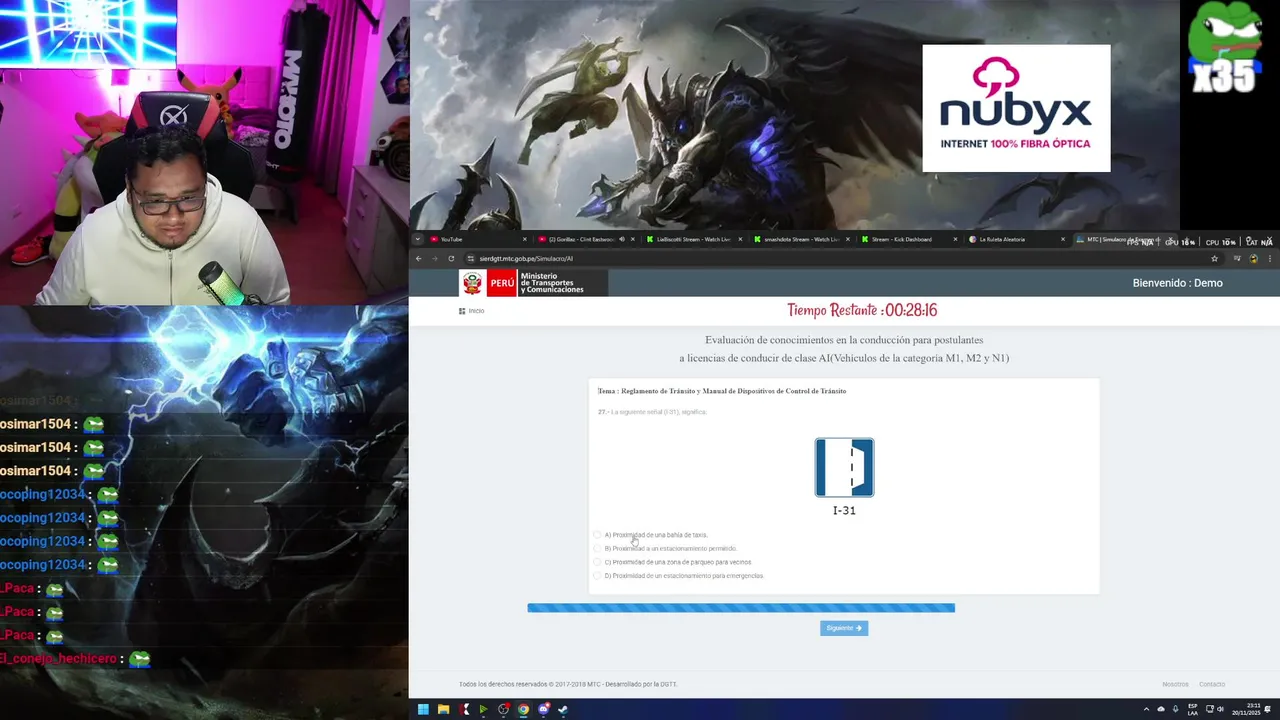Expand the system tray hidden icons chevron
This screenshot has width=1280, height=720.
(1146, 710)
